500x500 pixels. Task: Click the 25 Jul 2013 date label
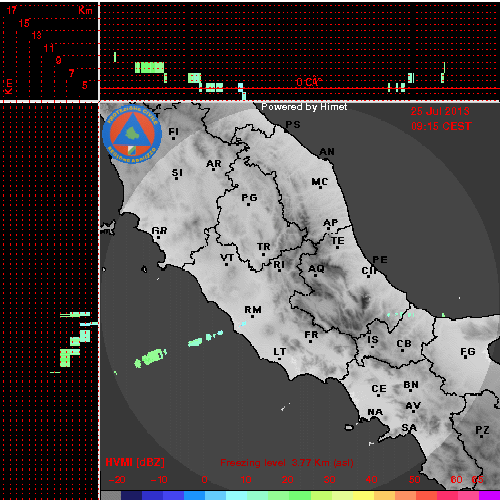pos(440,111)
